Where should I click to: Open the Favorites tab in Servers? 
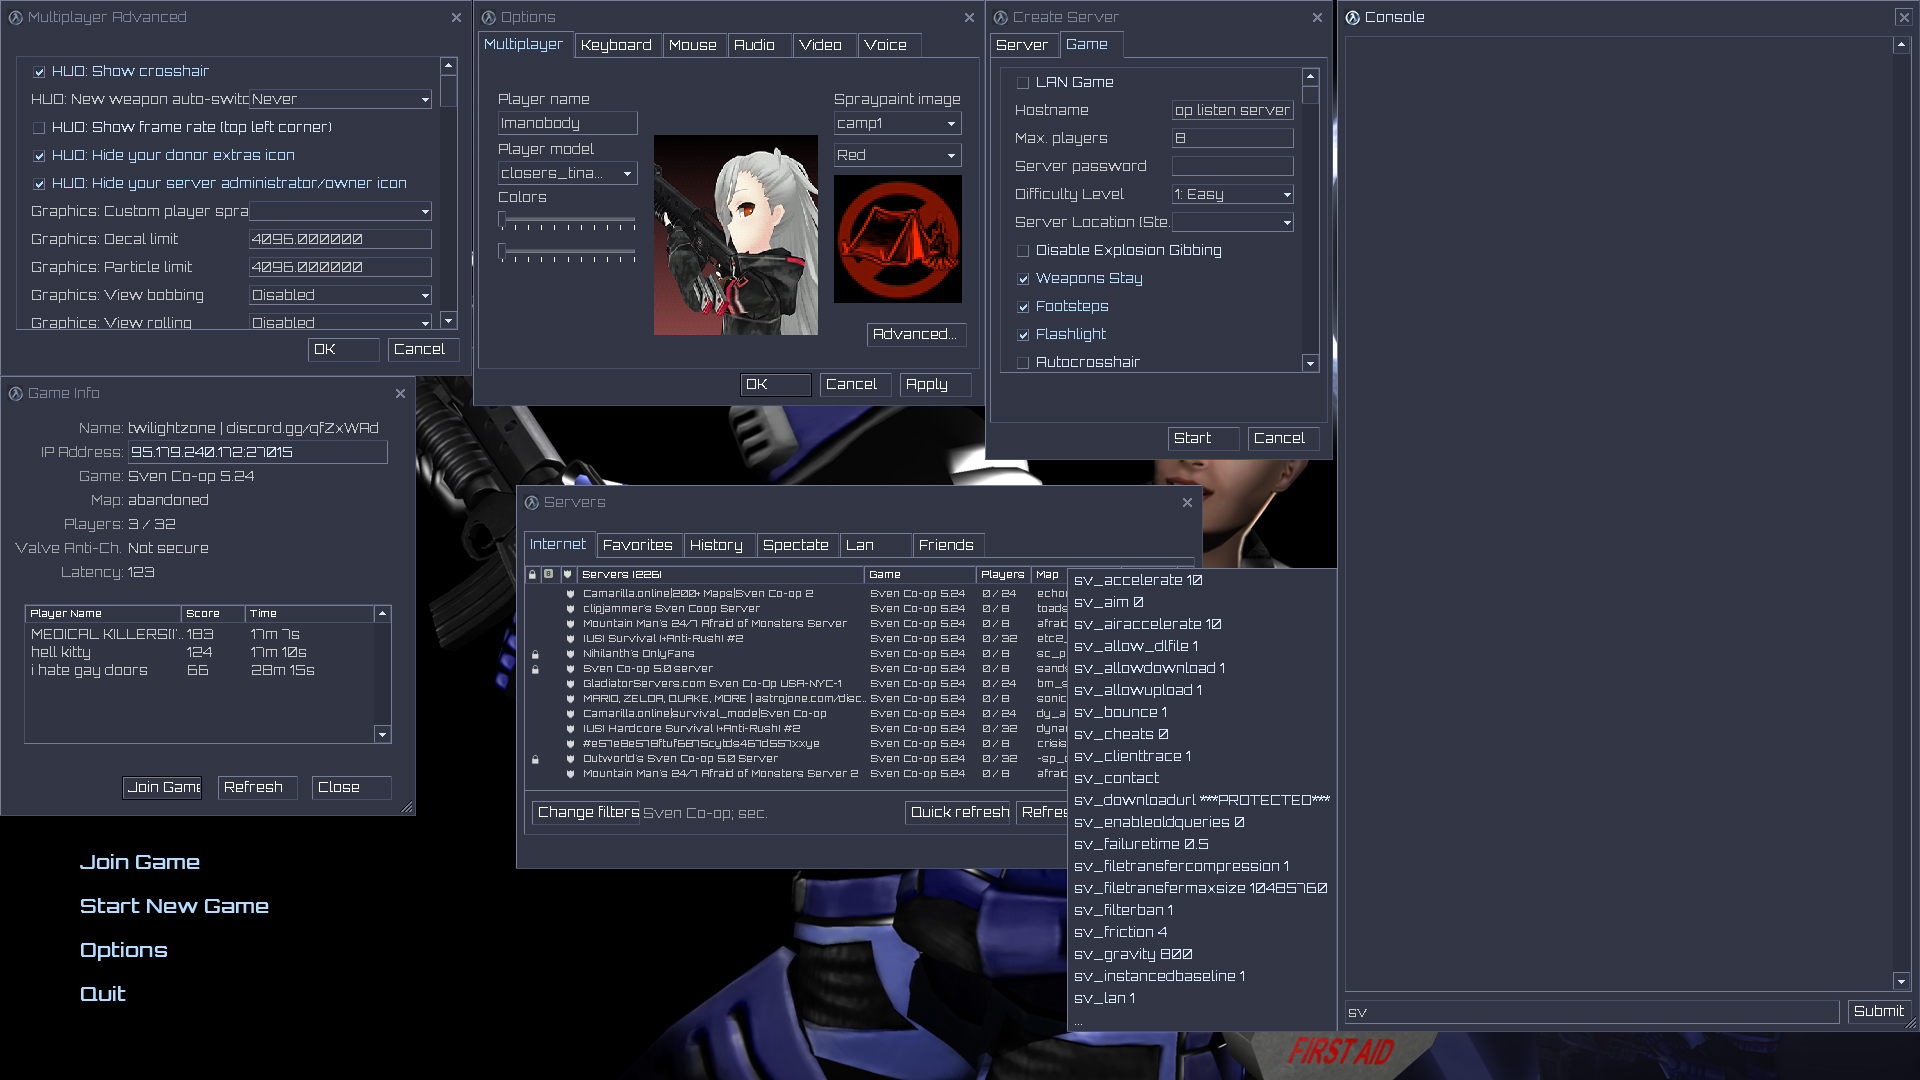[638, 546]
